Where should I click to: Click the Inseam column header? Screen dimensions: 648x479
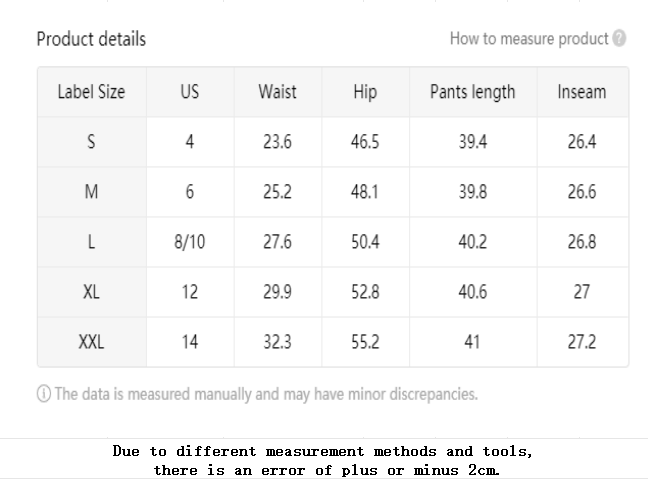tap(582, 92)
